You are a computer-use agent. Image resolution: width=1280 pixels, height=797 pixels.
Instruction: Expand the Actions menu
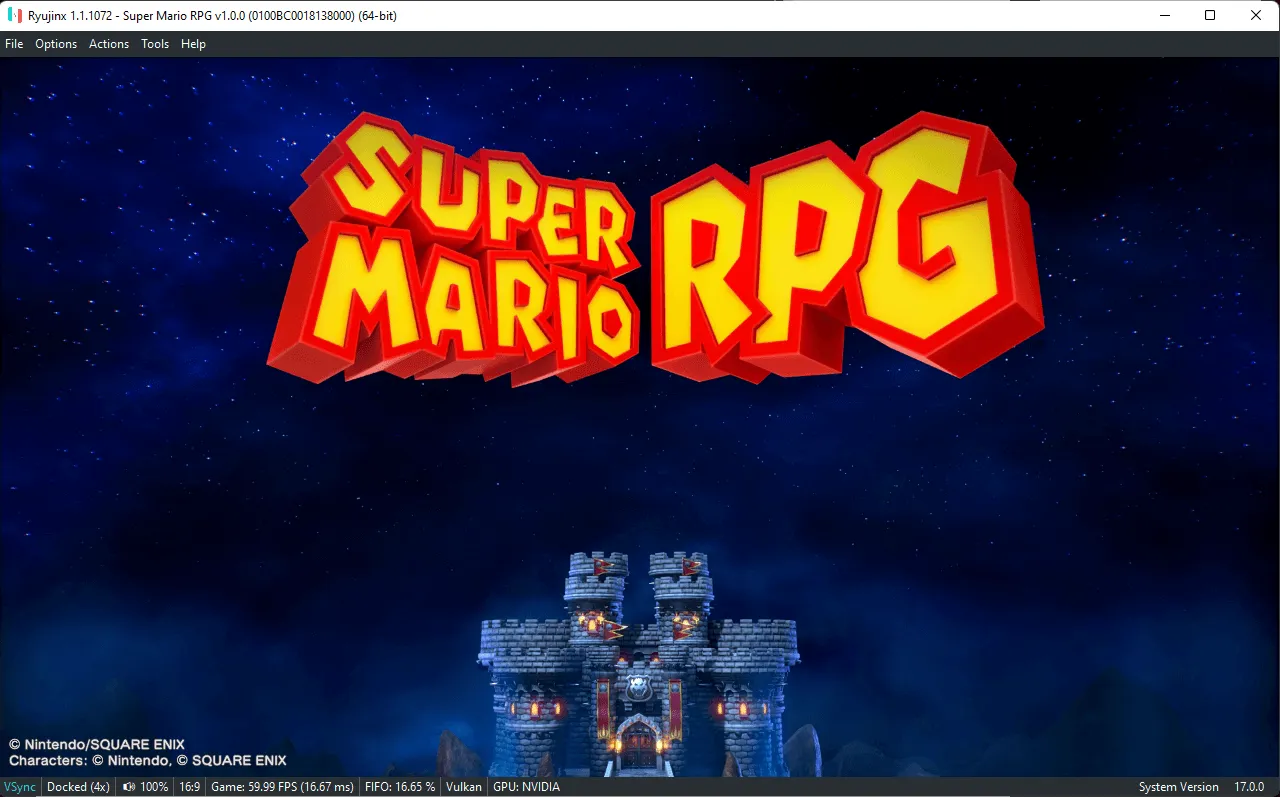coord(109,44)
